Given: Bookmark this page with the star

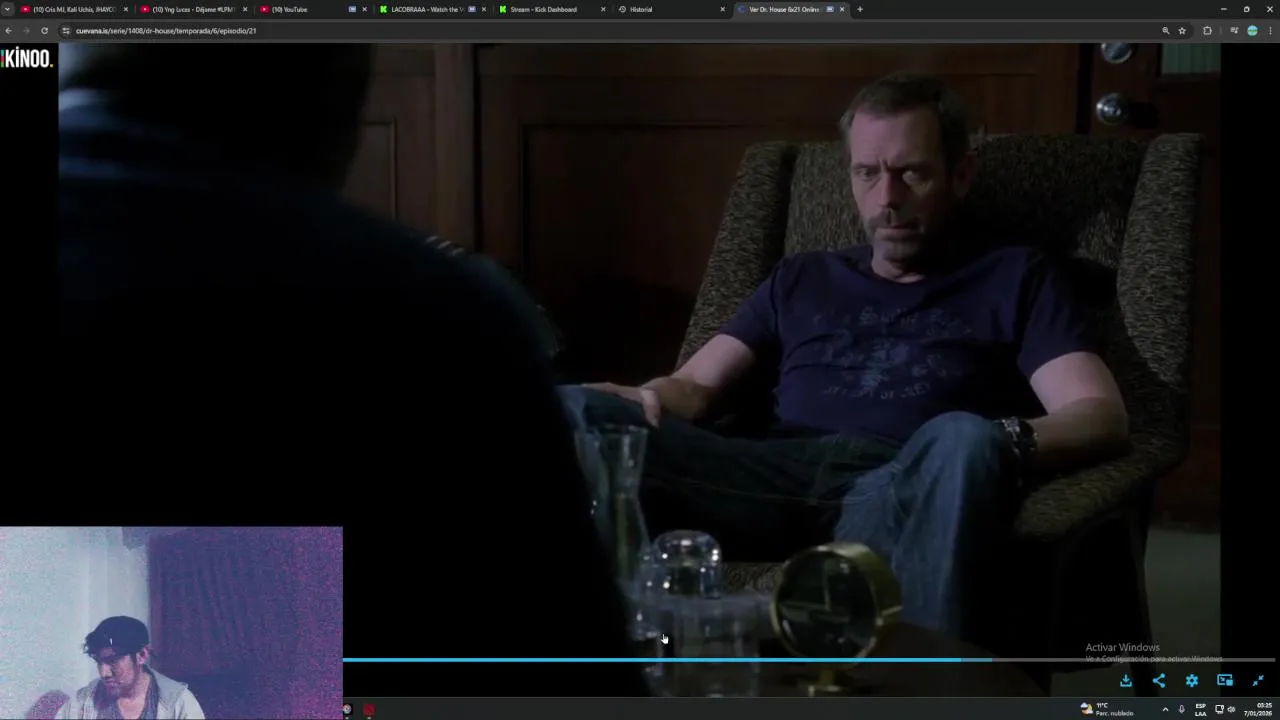Looking at the screenshot, I should pos(1182,31).
